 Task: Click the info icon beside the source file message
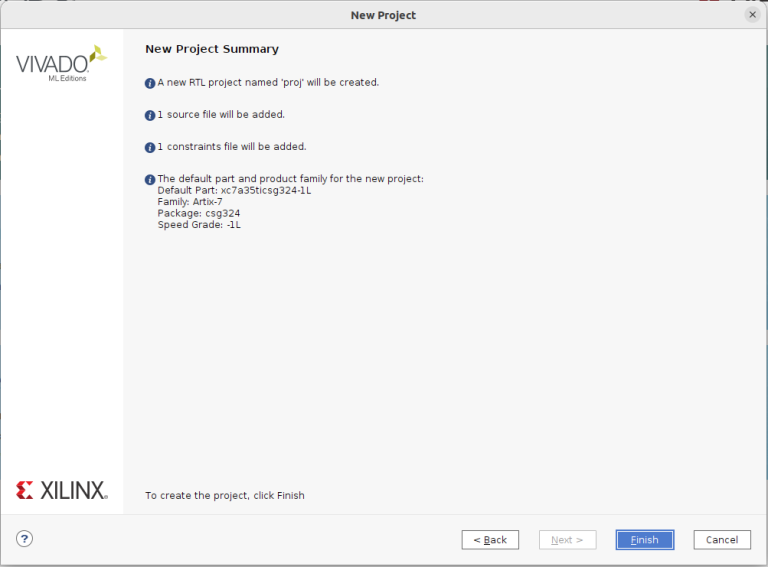click(150, 115)
